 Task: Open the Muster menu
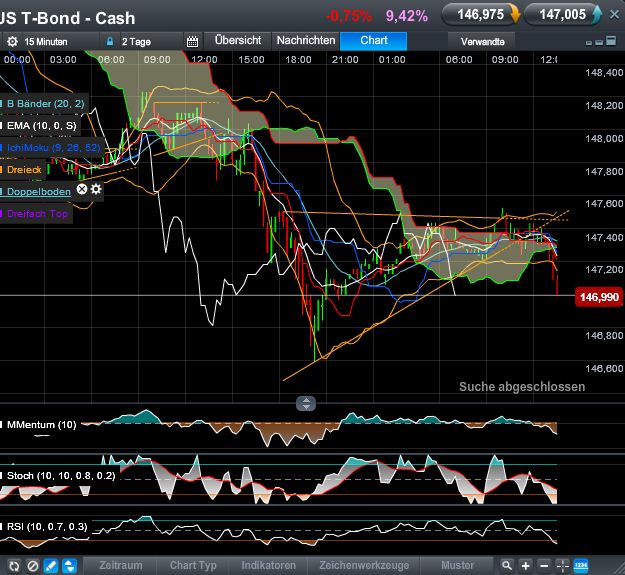coord(458,565)
